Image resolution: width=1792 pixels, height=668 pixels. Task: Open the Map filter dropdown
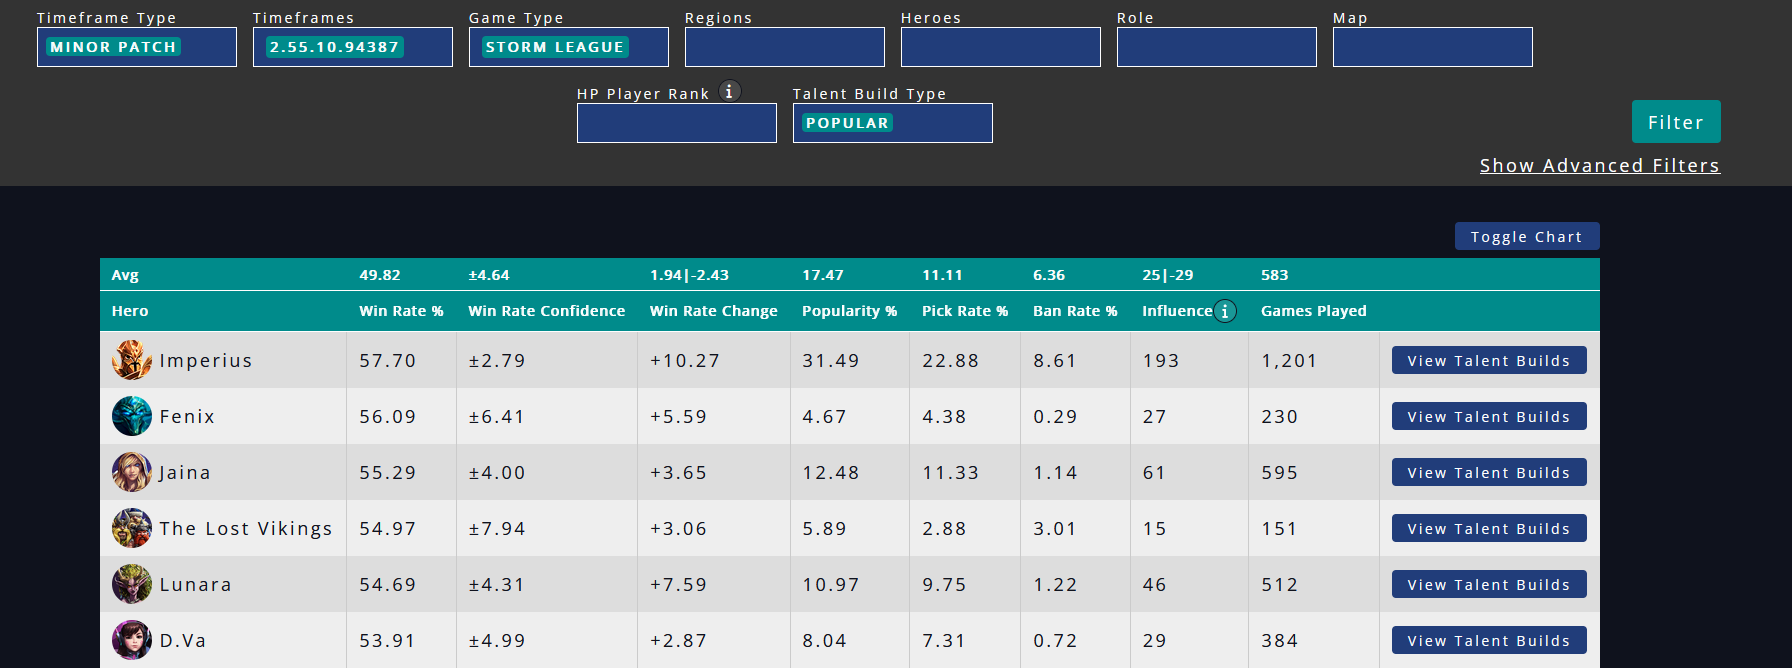click(x=1433, y=47)
